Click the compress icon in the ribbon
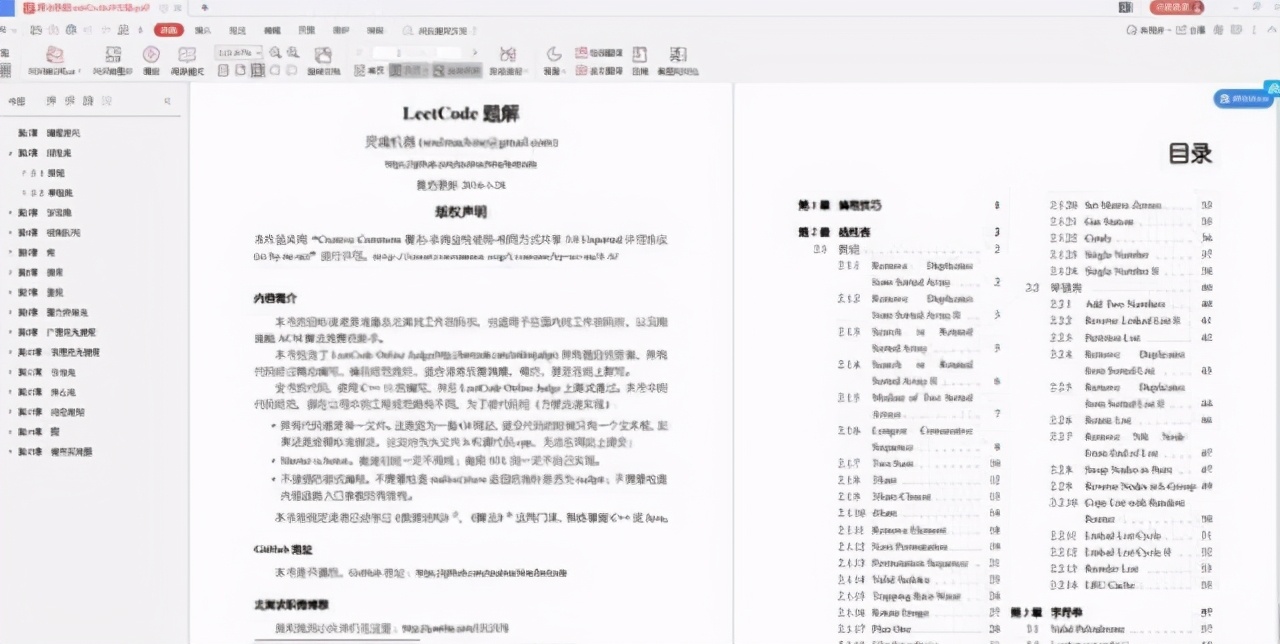 [639, 54]
